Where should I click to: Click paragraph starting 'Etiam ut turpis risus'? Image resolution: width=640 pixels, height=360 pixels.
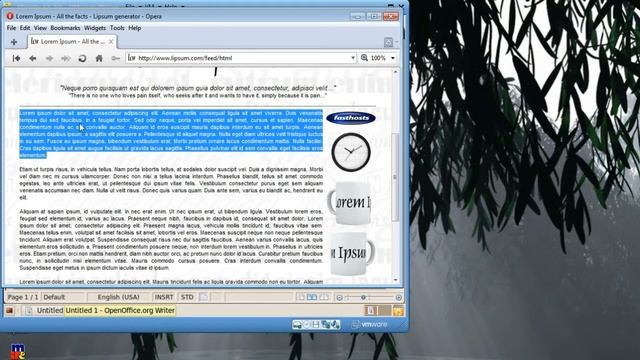171,183
